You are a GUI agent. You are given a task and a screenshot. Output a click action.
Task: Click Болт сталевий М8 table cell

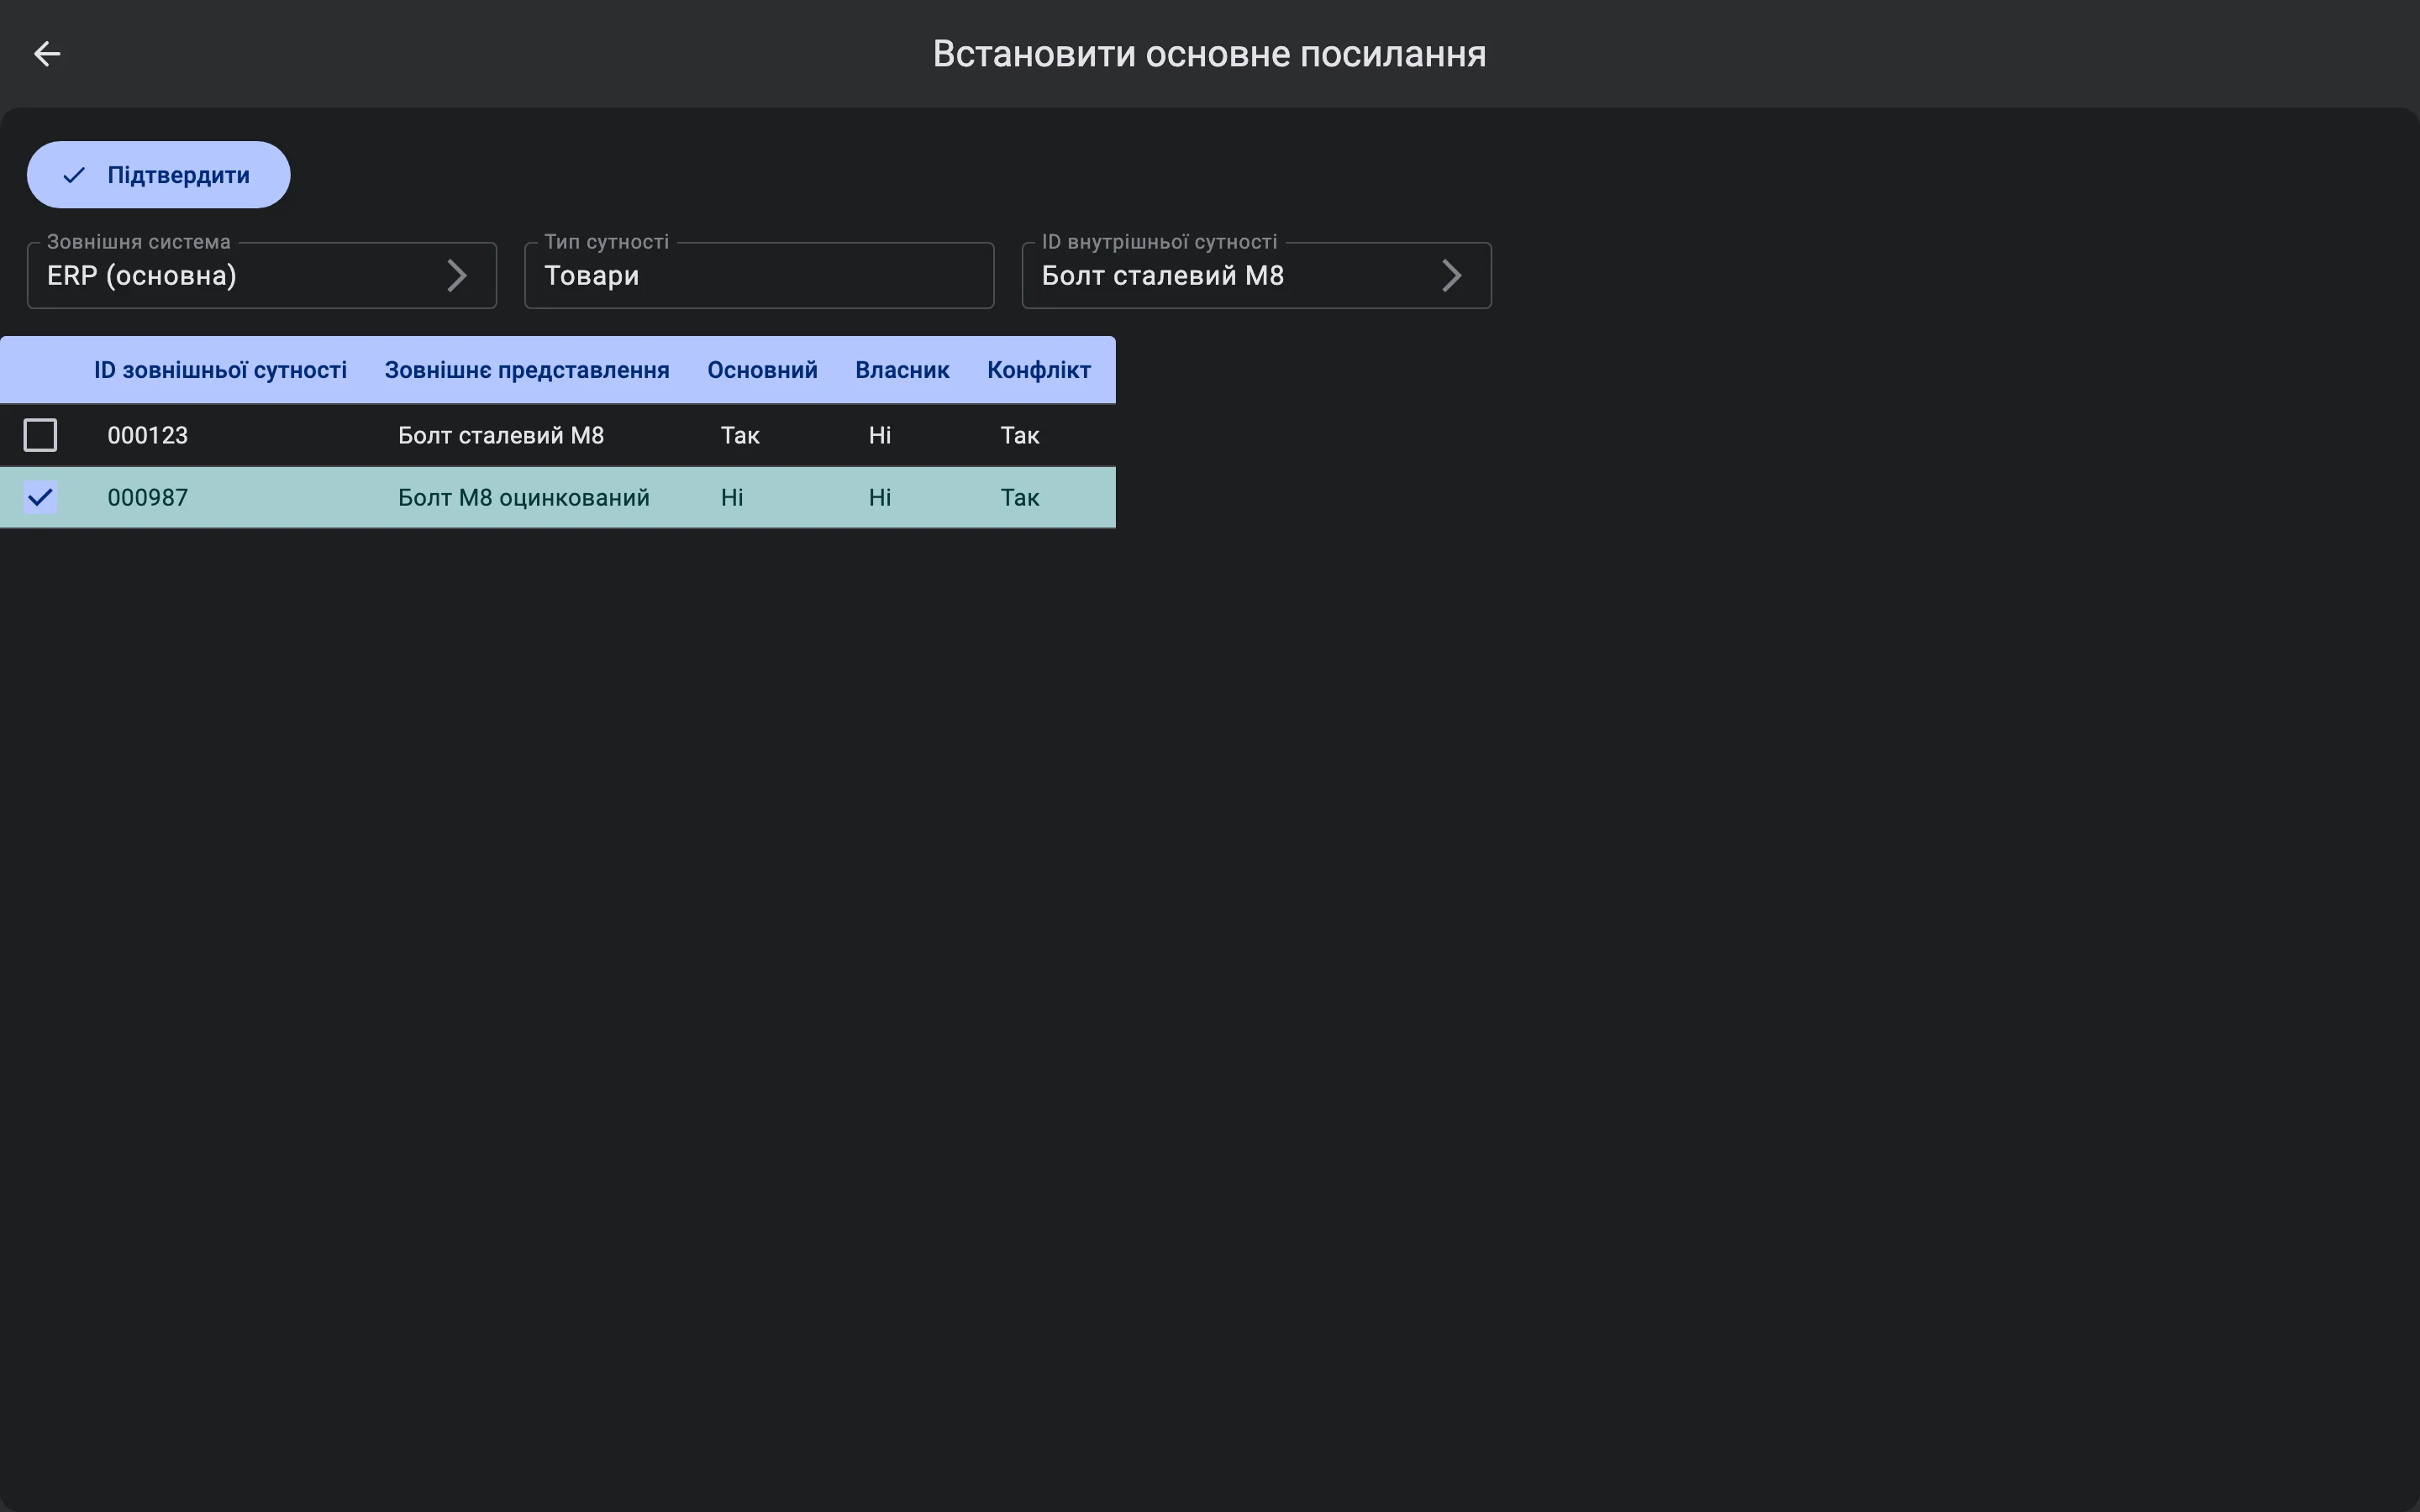[x=501, y=436]
